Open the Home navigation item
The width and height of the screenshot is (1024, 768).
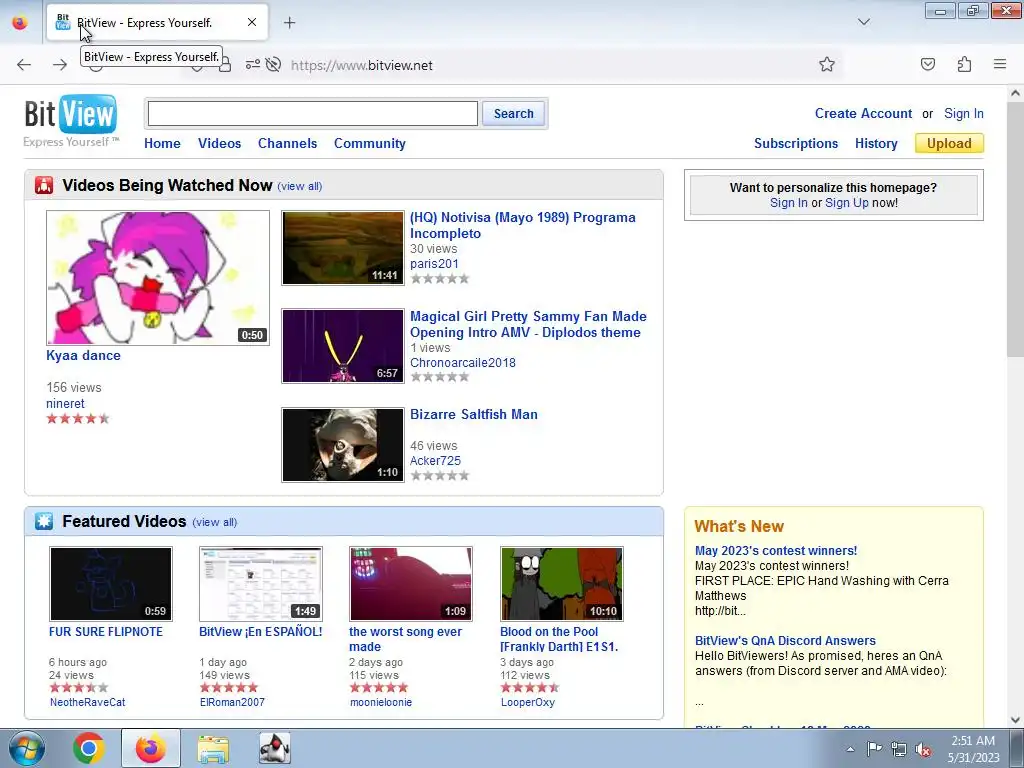click(162, 143)
